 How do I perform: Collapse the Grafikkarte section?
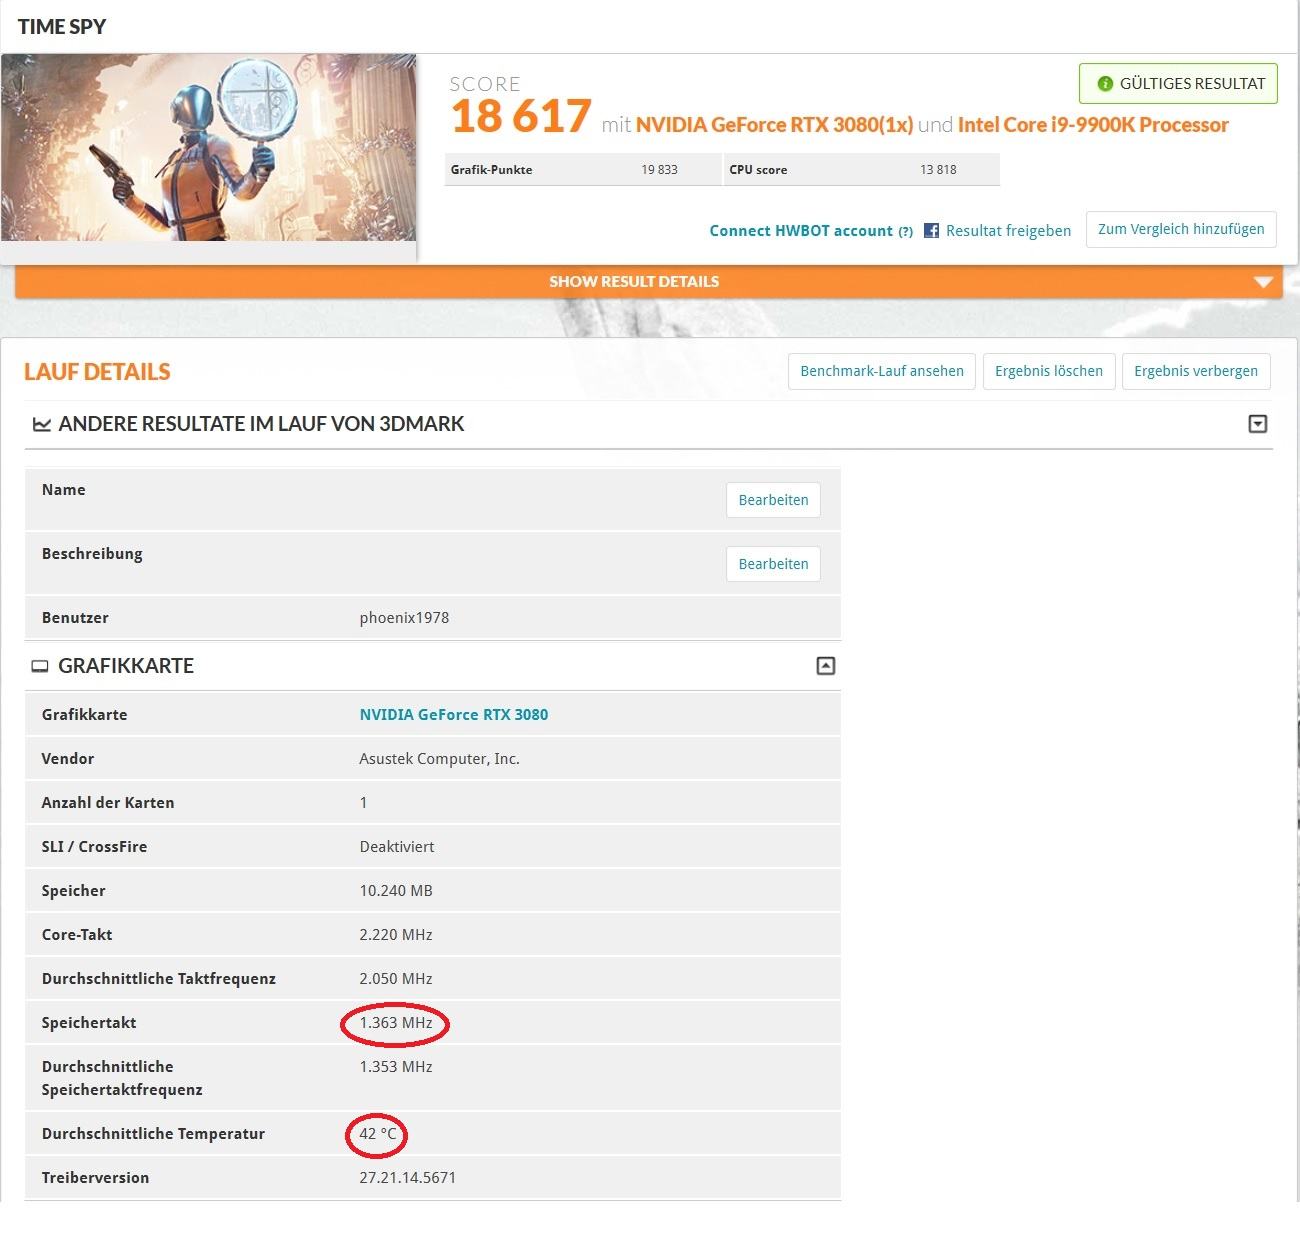(826, 666)
